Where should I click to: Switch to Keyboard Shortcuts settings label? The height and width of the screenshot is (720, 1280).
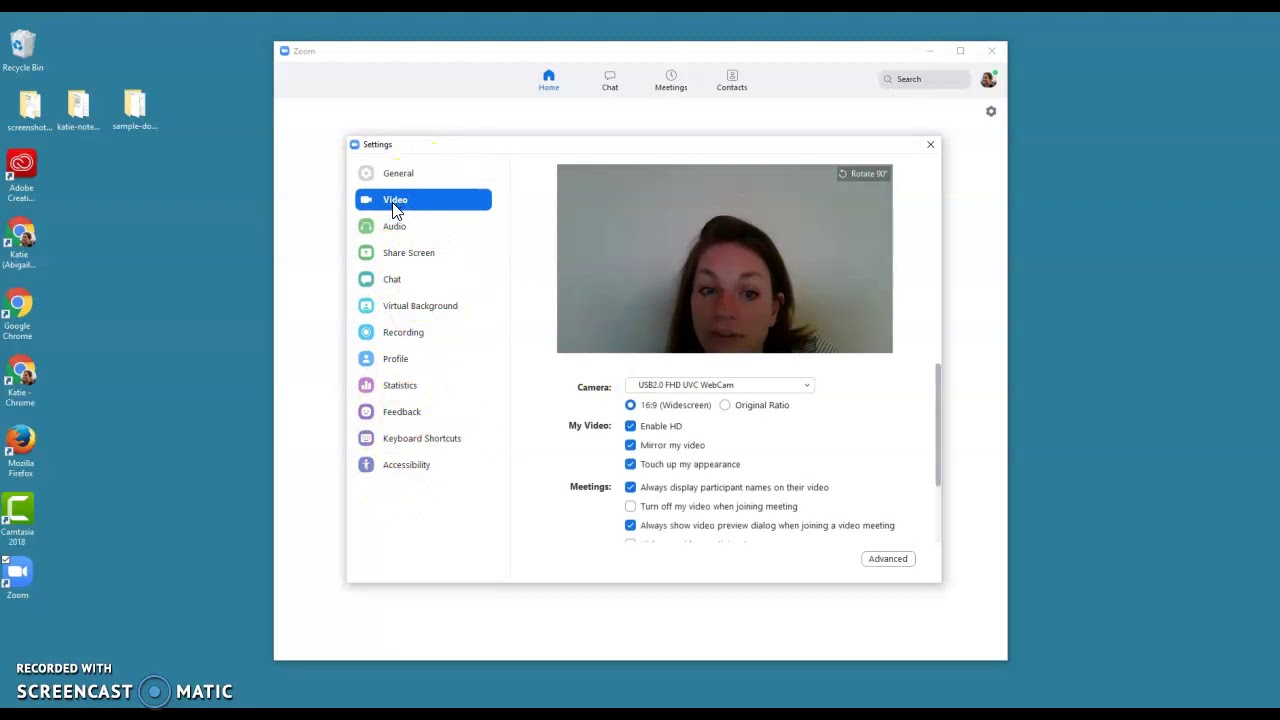tap(422, 438)
